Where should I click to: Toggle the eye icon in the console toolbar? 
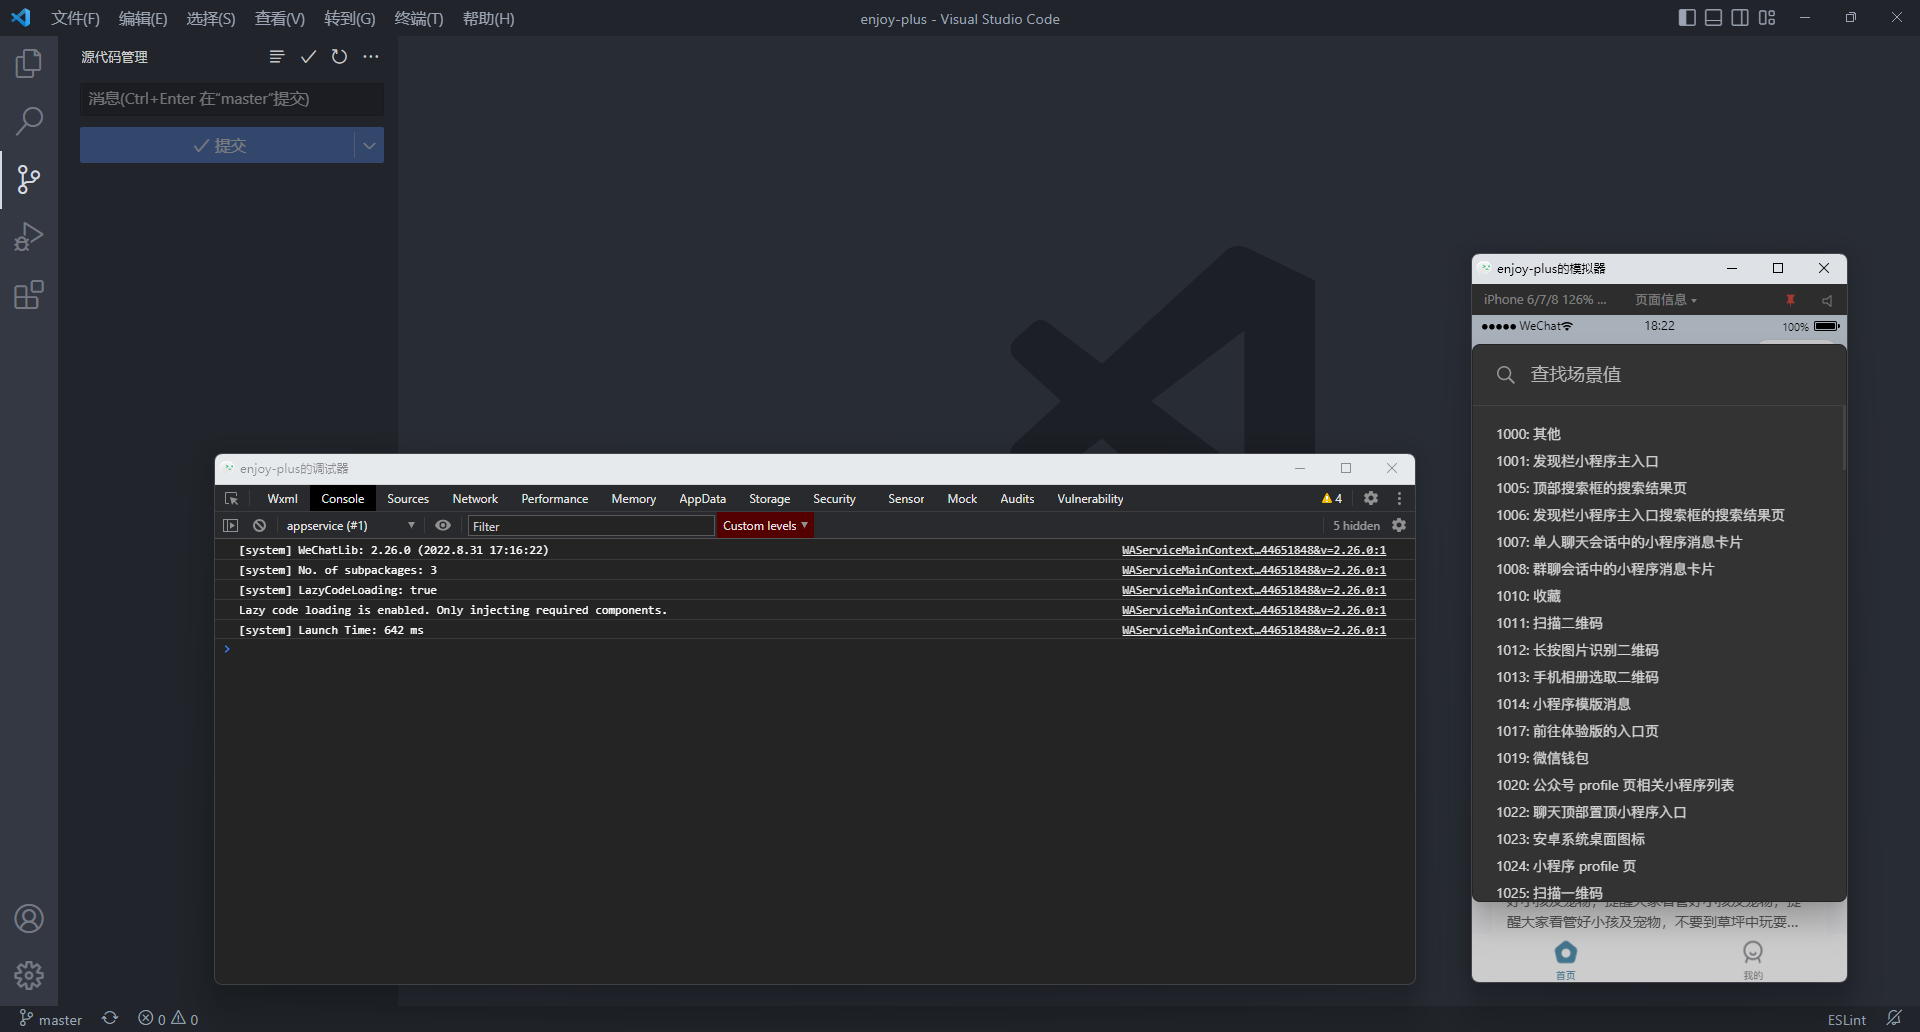(443, 525)
